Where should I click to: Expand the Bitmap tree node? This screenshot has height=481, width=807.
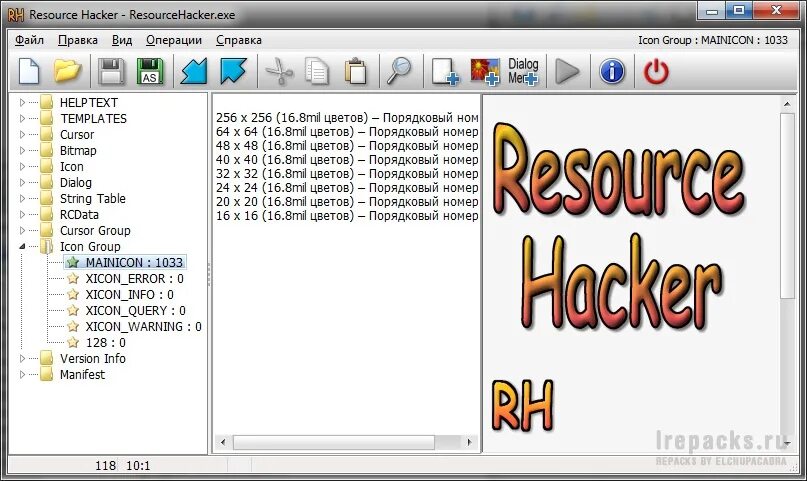[x=22, y=150]
